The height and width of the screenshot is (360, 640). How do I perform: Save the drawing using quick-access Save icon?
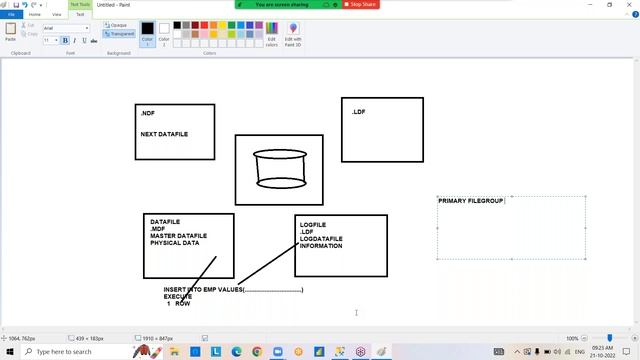[x=16, y=5]
